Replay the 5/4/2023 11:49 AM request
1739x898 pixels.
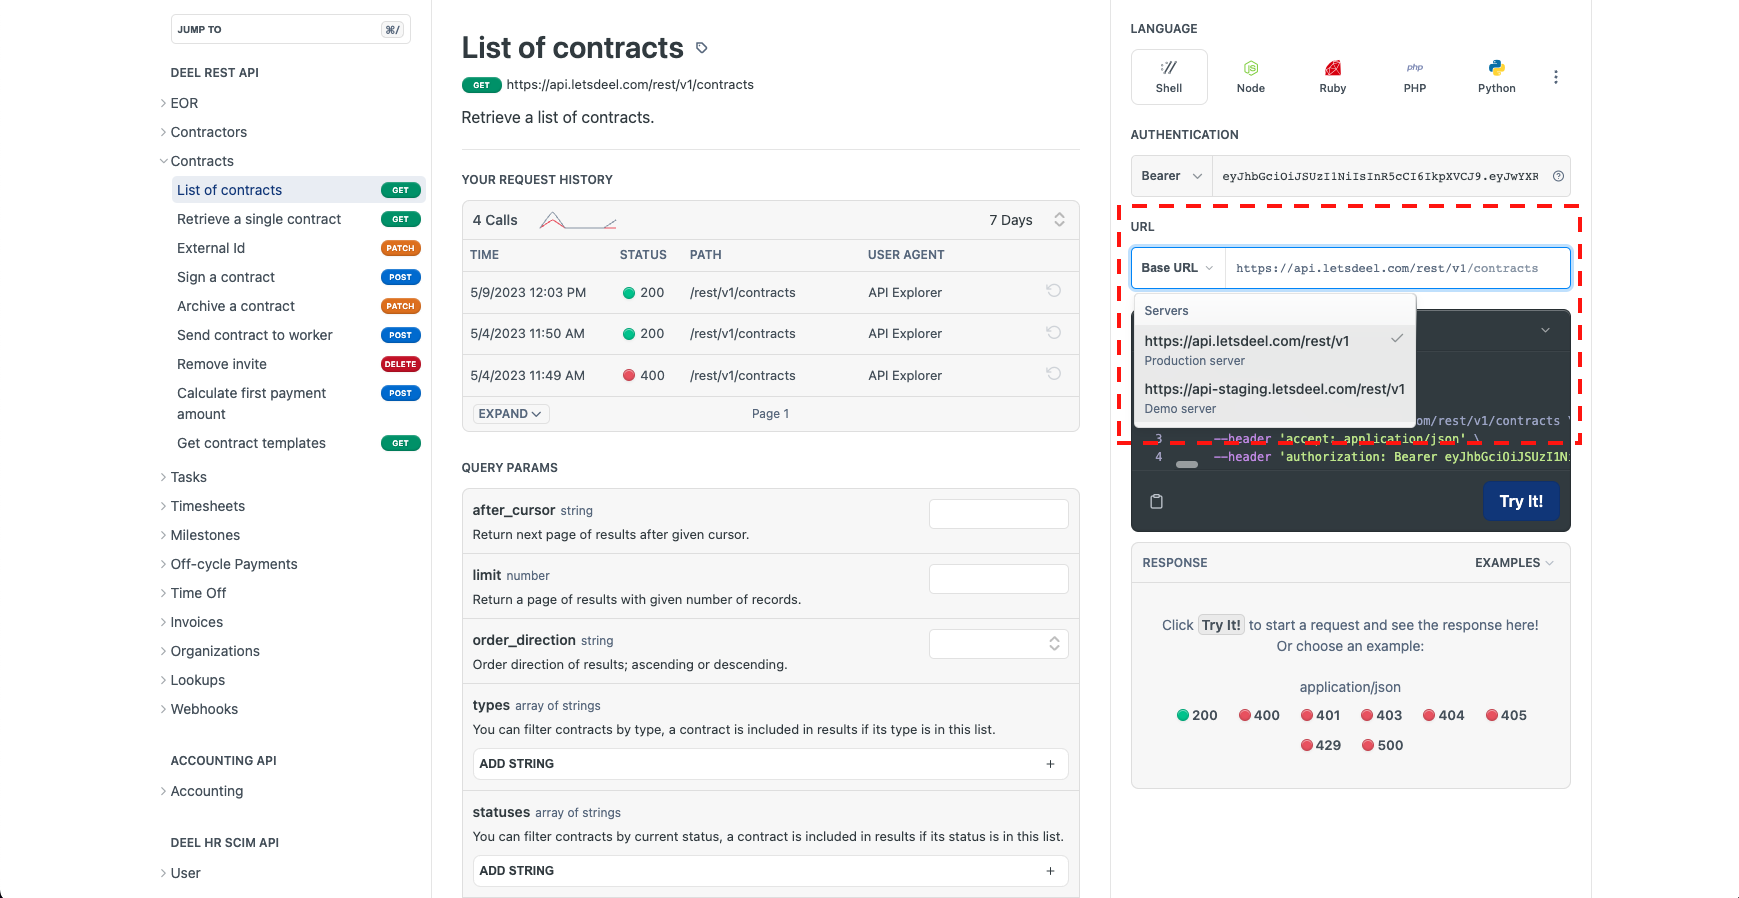click(x=1053, y=374)
